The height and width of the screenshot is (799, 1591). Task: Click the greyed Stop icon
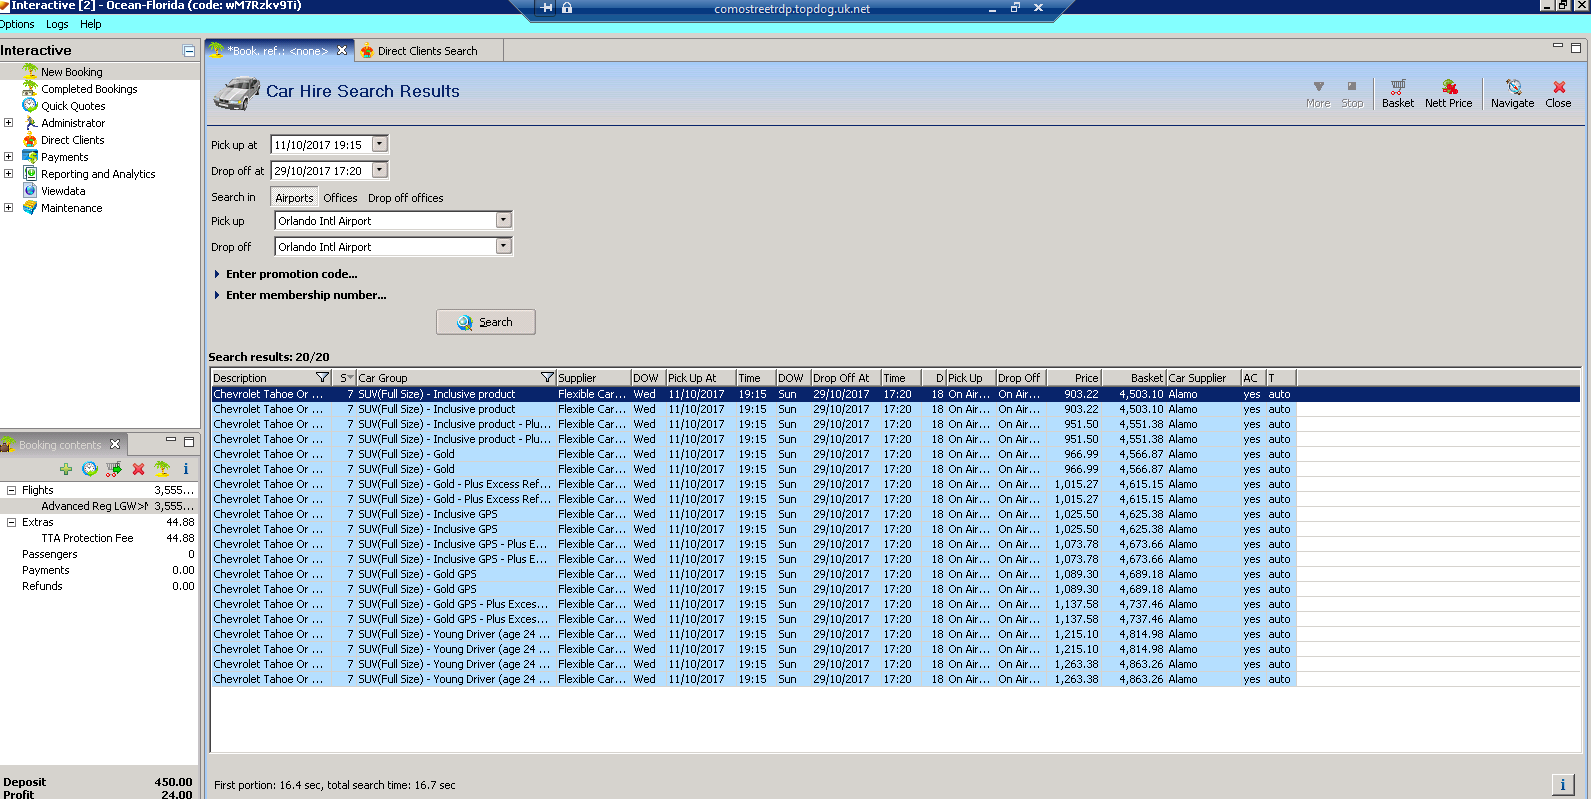point(1352,87)
